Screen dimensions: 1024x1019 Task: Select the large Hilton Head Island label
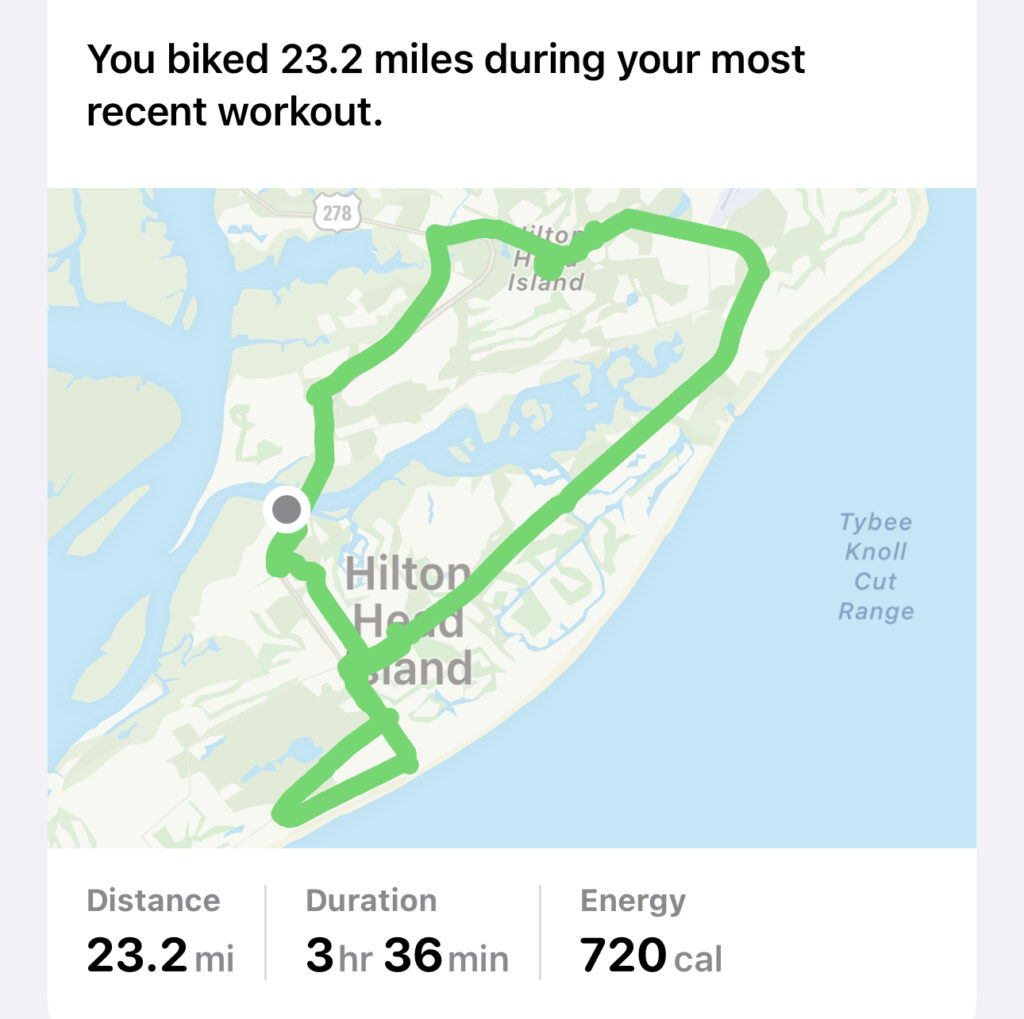tap(409, 621)
